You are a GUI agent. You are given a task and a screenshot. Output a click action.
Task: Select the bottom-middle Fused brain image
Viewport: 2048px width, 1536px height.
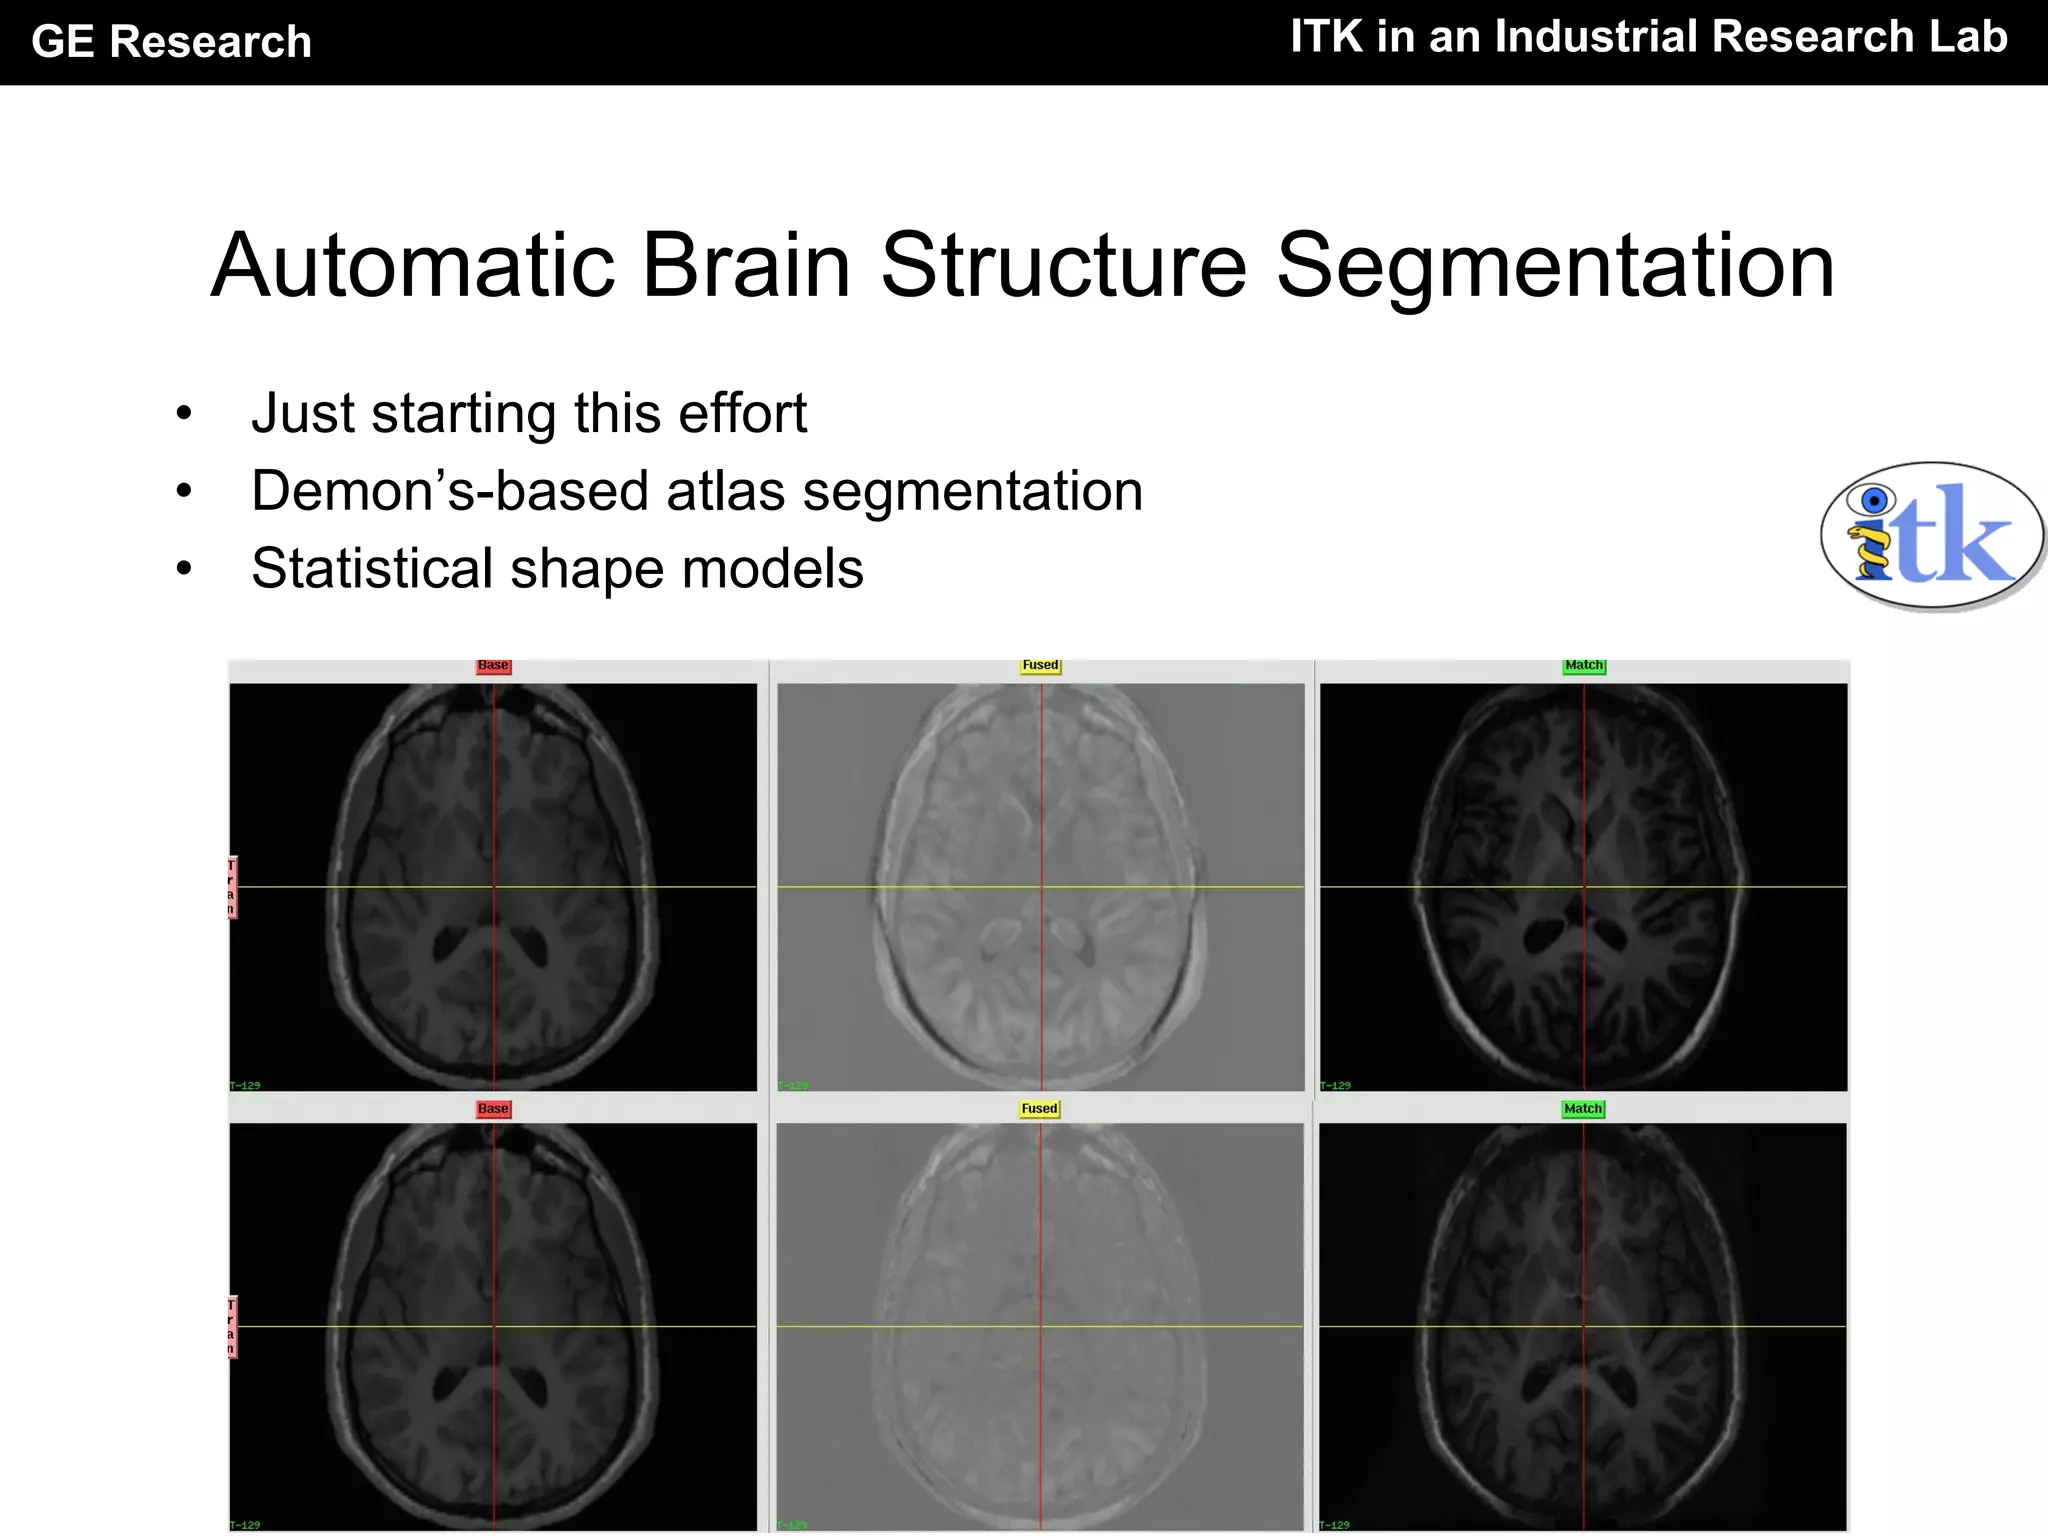click(1040, 1327)
